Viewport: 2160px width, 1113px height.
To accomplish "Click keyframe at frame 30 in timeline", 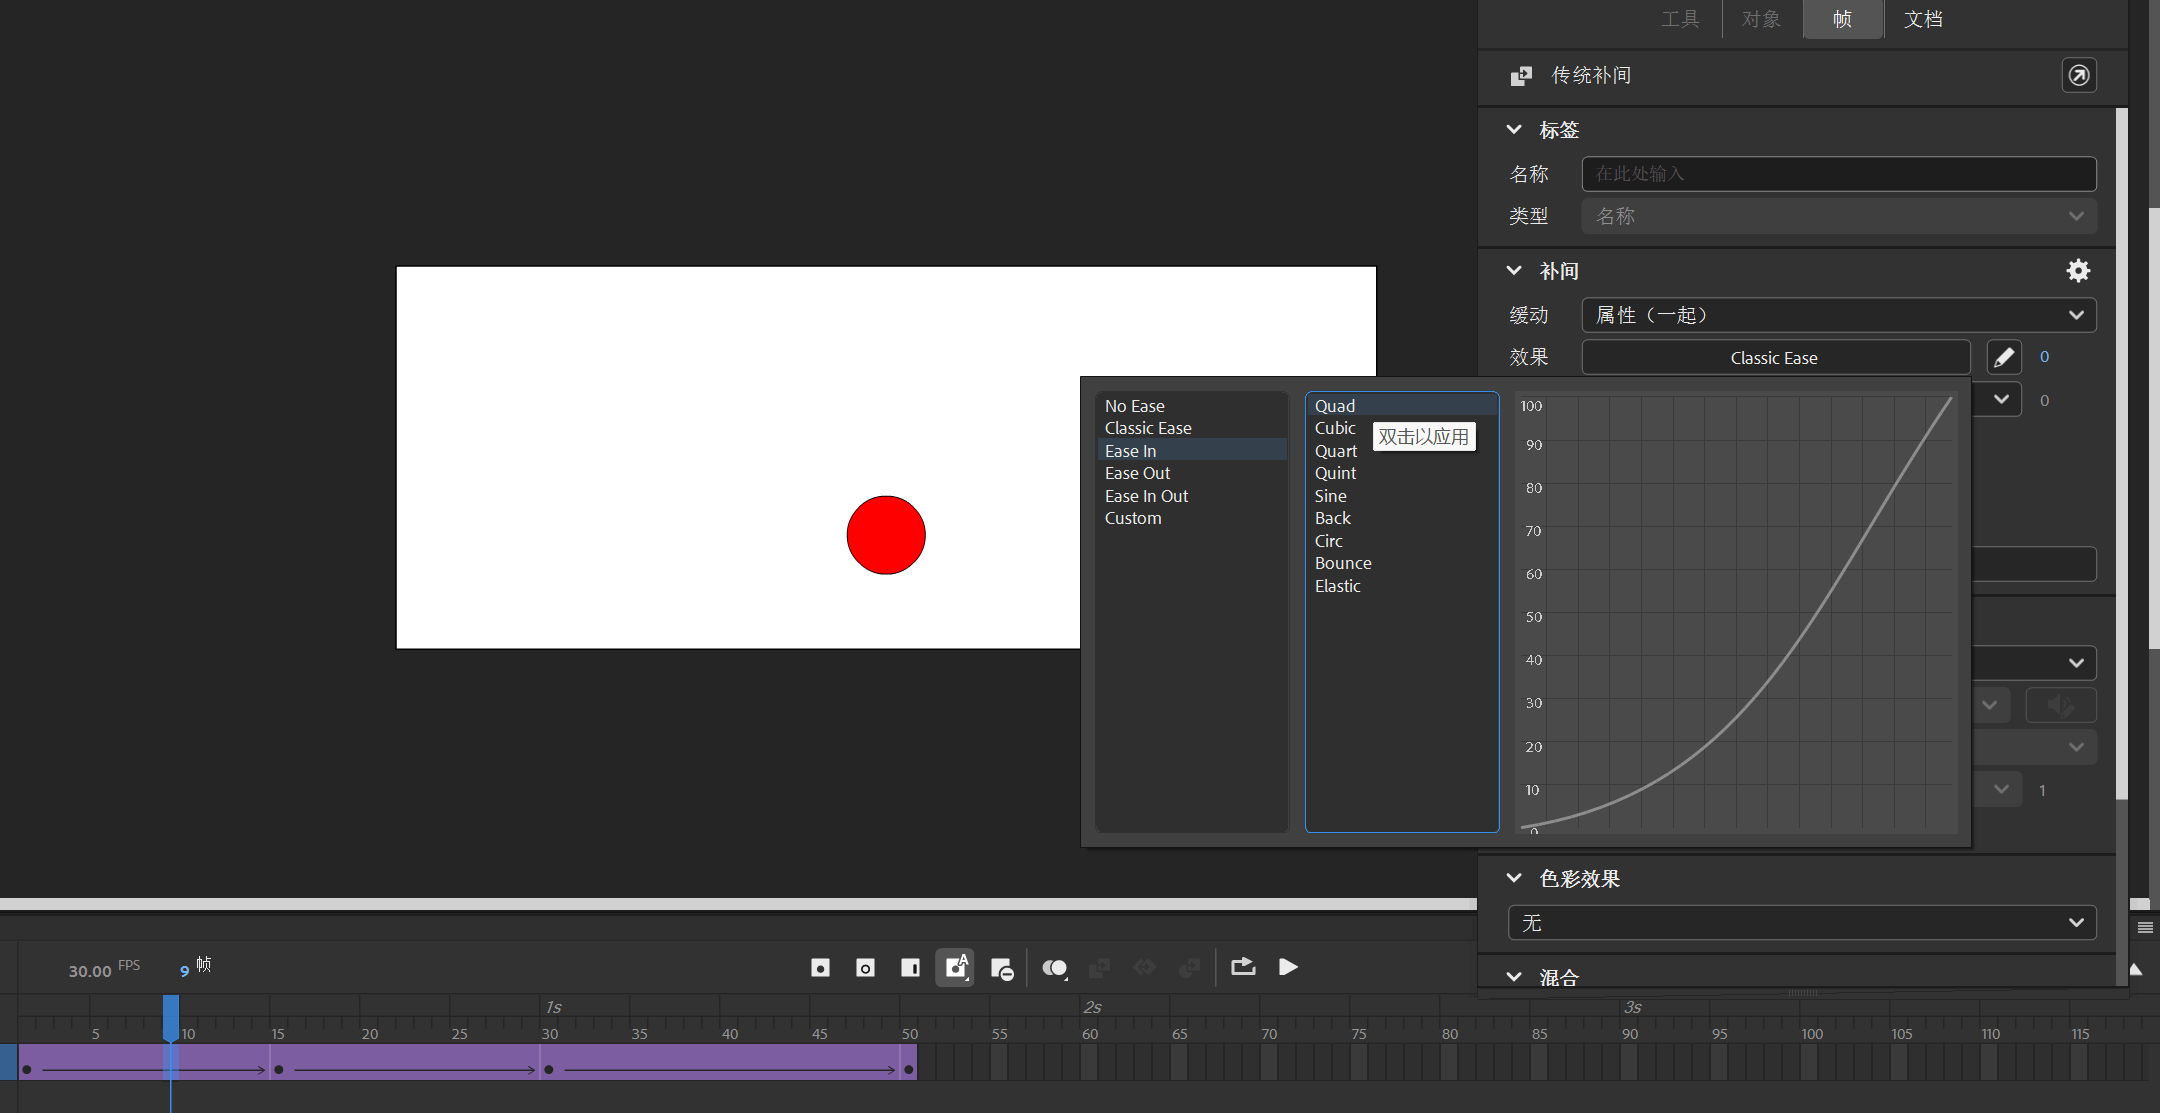I will point(549,1069).
